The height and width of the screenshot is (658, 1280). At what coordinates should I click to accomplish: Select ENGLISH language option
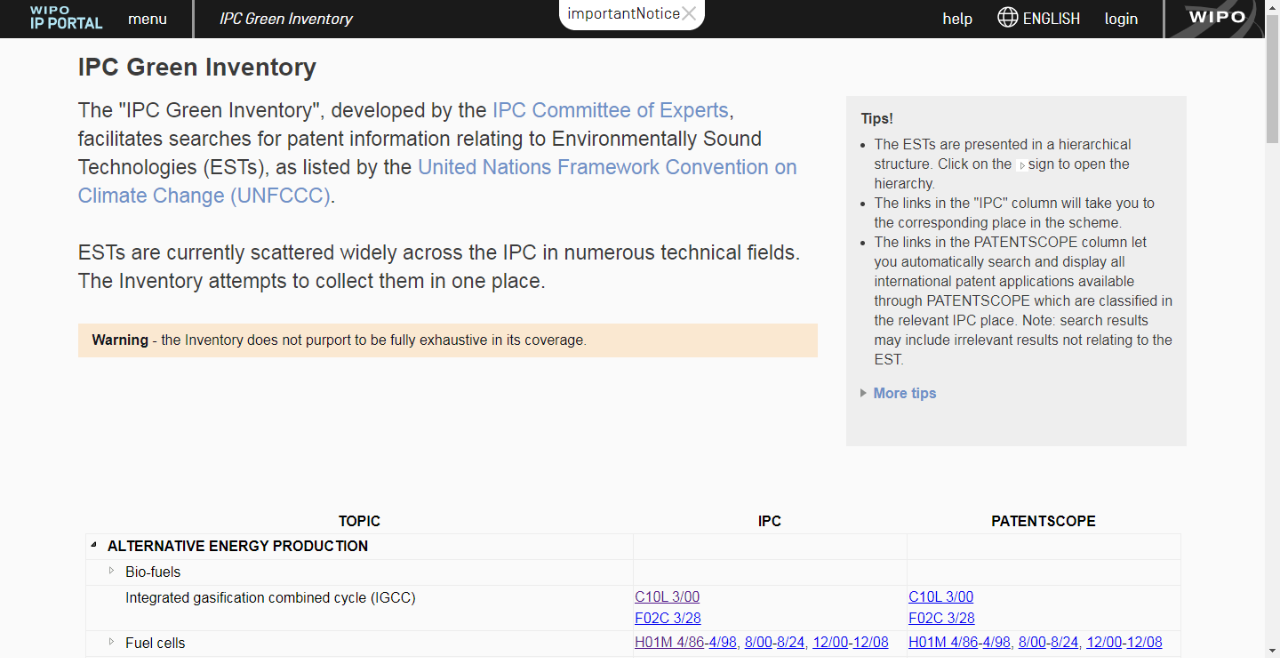[x=1051, y=19]
